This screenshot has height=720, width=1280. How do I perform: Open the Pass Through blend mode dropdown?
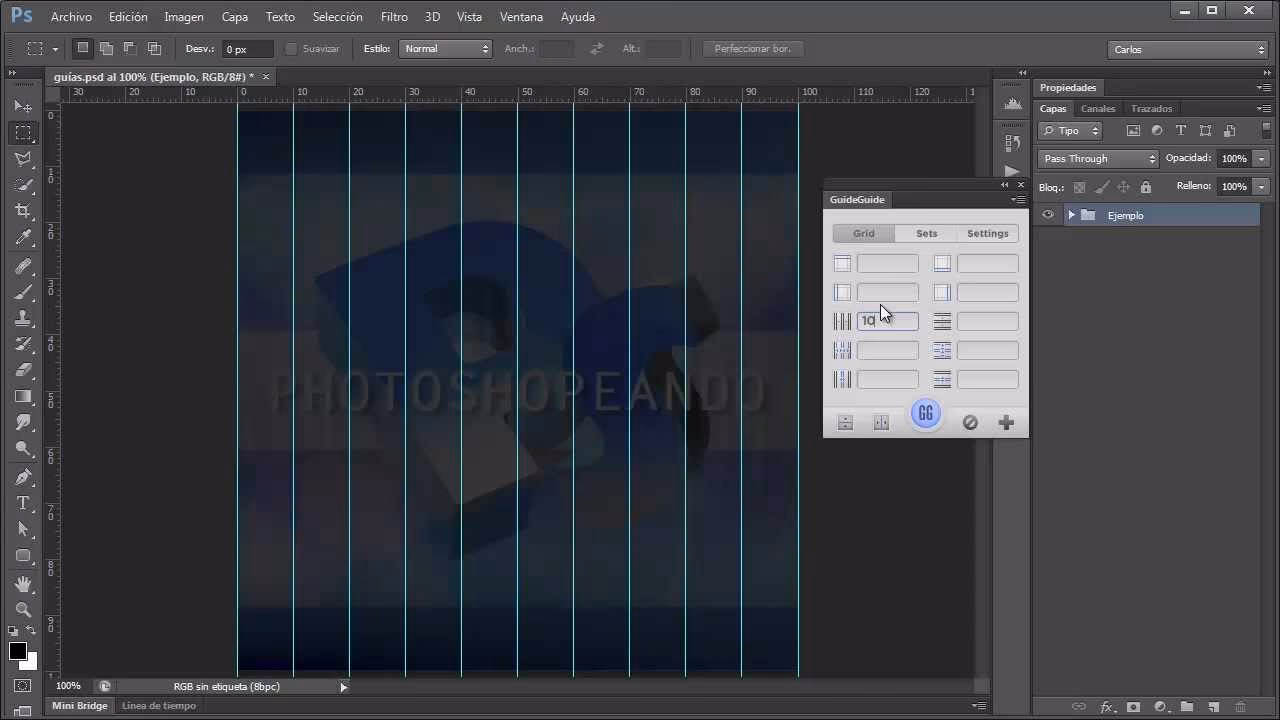(1098, 158)
